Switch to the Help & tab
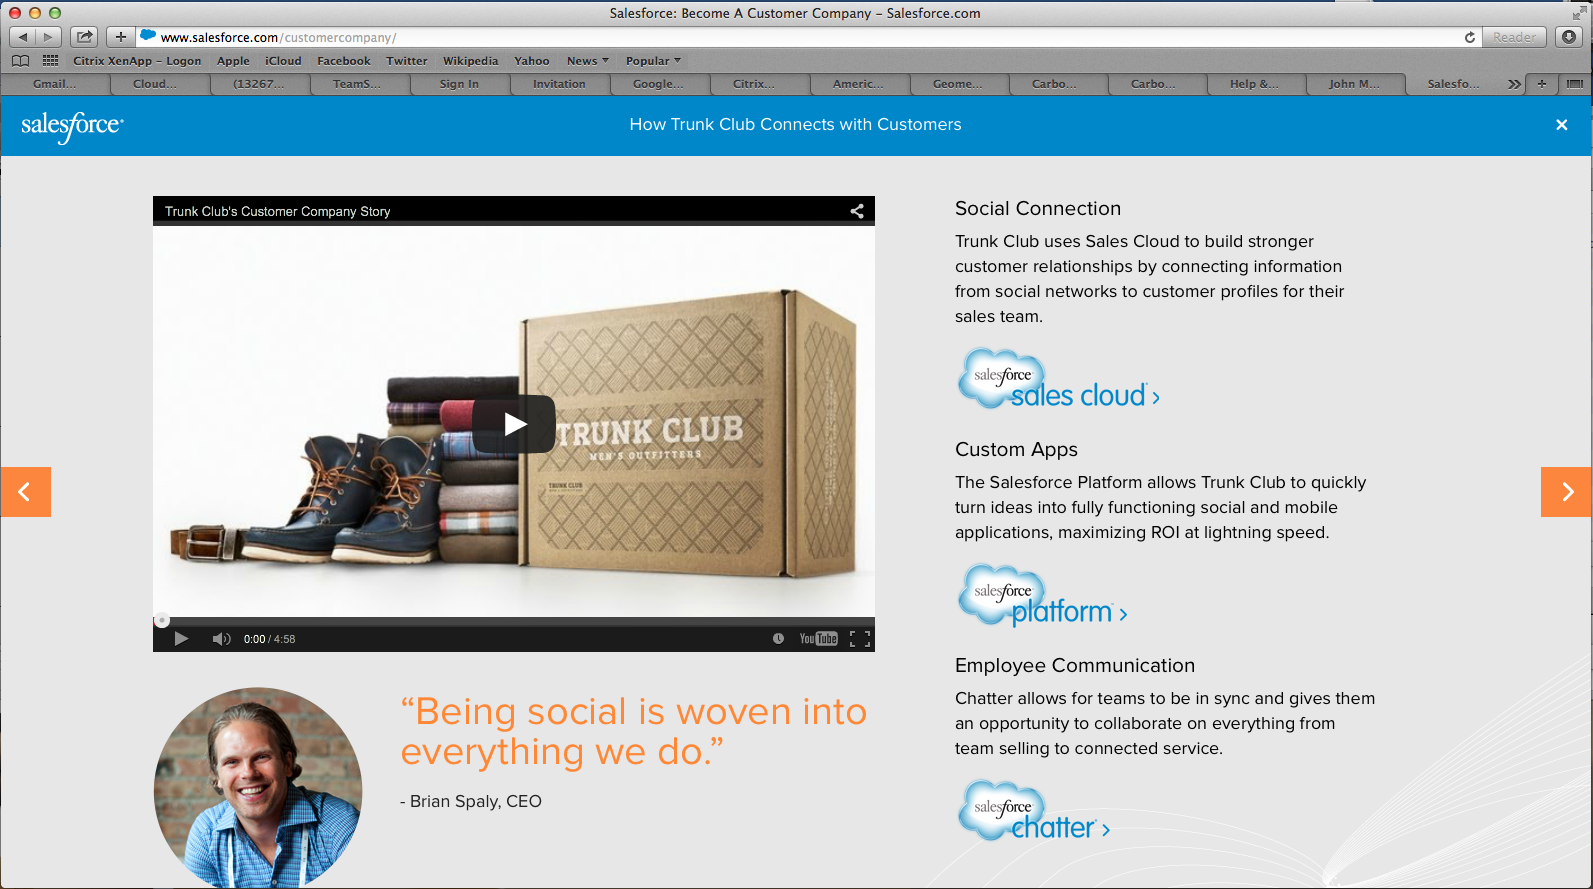Screen dimensions: 1593x889 [1254, 84]
